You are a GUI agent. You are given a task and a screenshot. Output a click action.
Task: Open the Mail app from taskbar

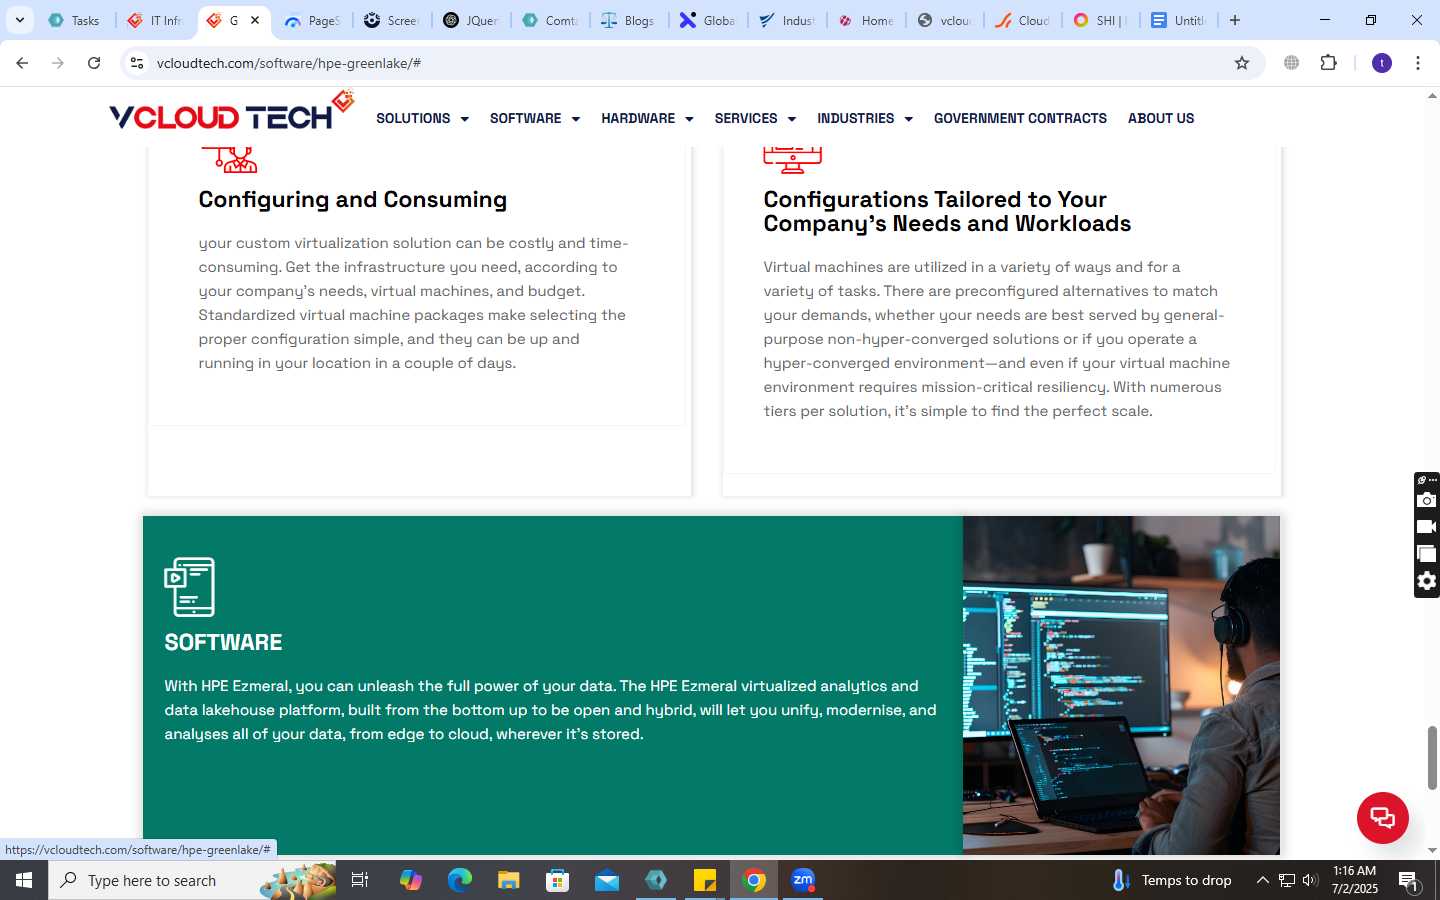pos(607,880)
